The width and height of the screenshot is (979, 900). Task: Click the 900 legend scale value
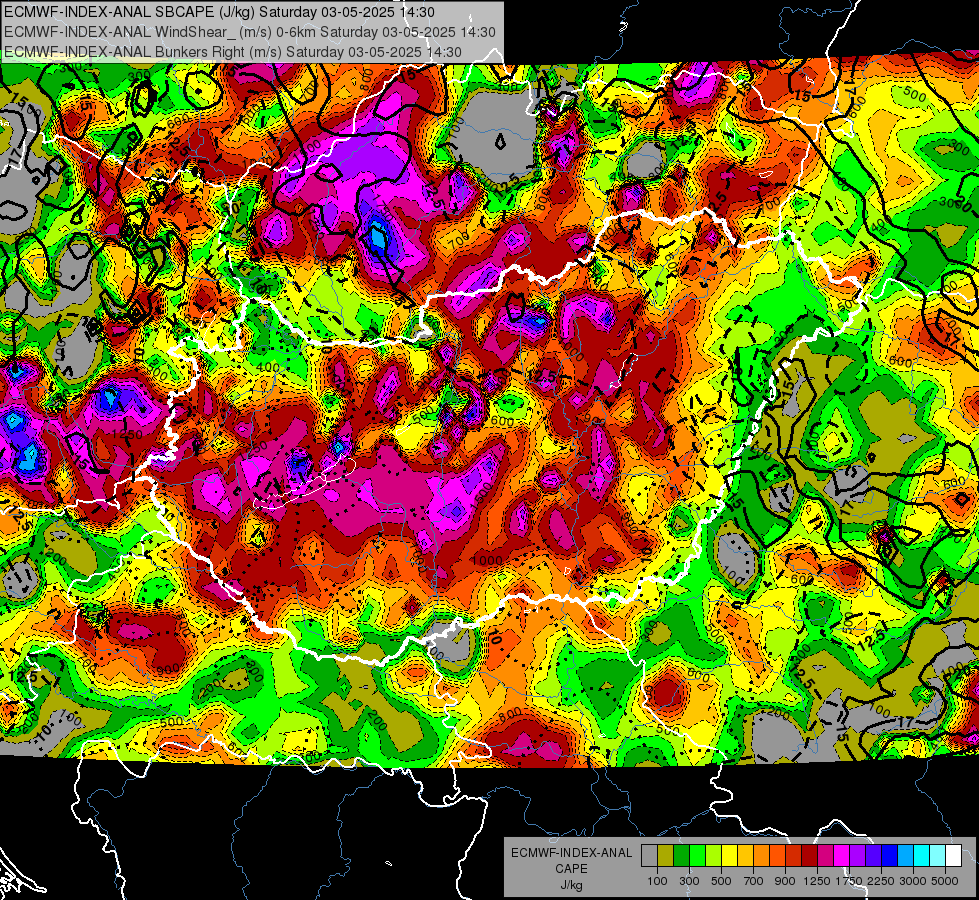785,881
